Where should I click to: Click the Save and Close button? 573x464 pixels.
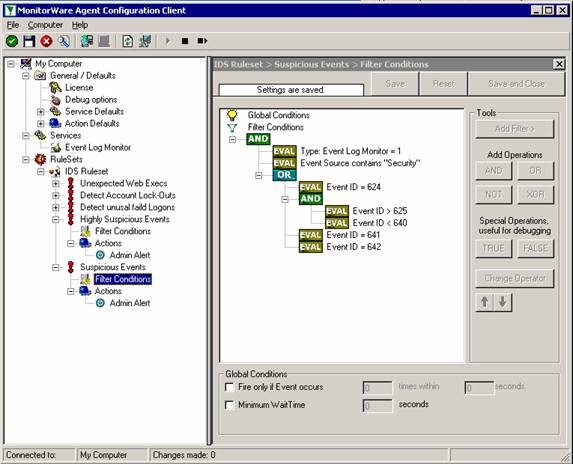(x=516, y=84)
